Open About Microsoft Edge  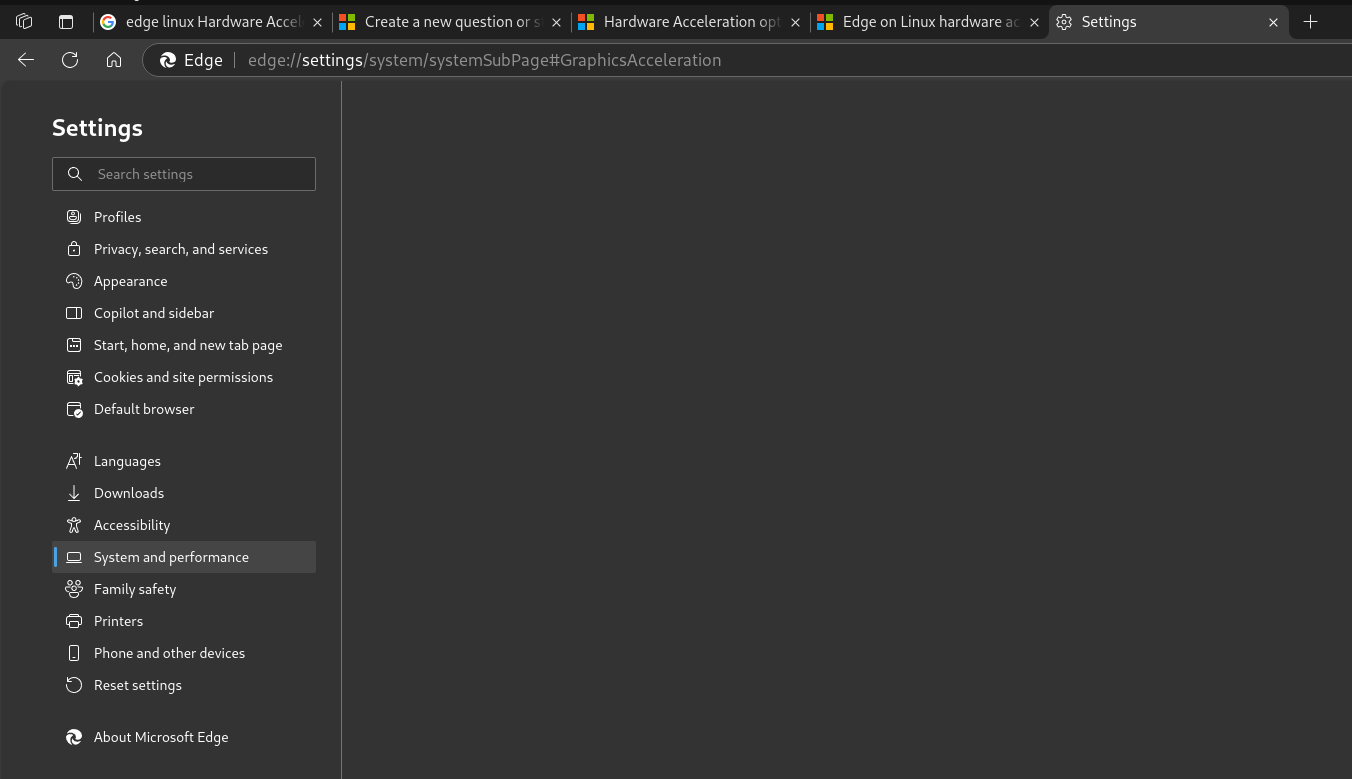(x=184, y=737)
